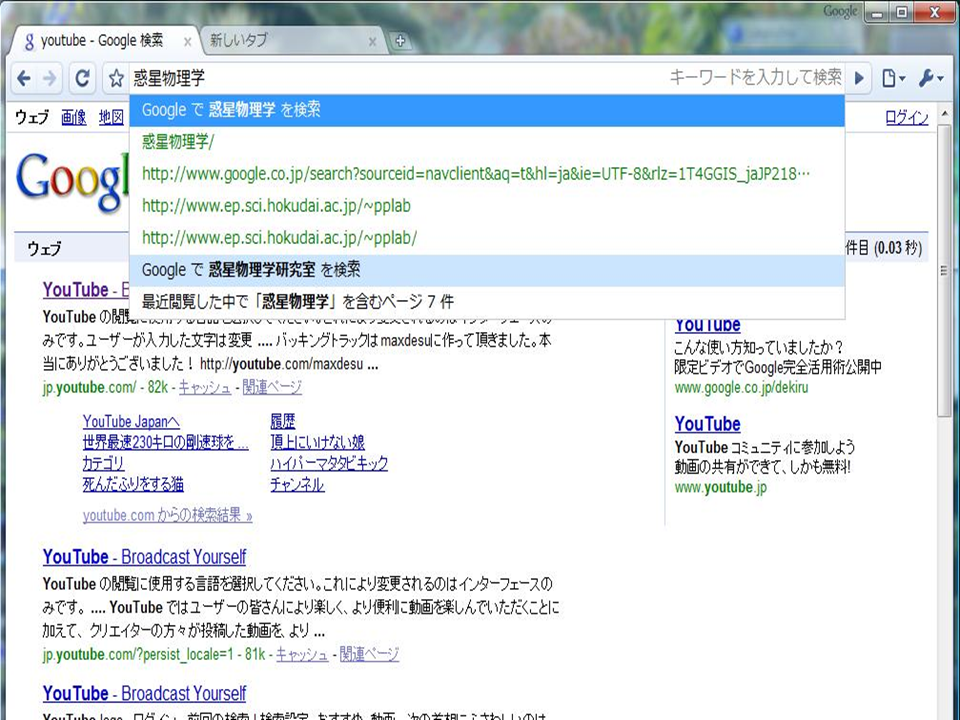
Task: Open the YouTube Japanへ sitelink
Action: tap(131, 421)
